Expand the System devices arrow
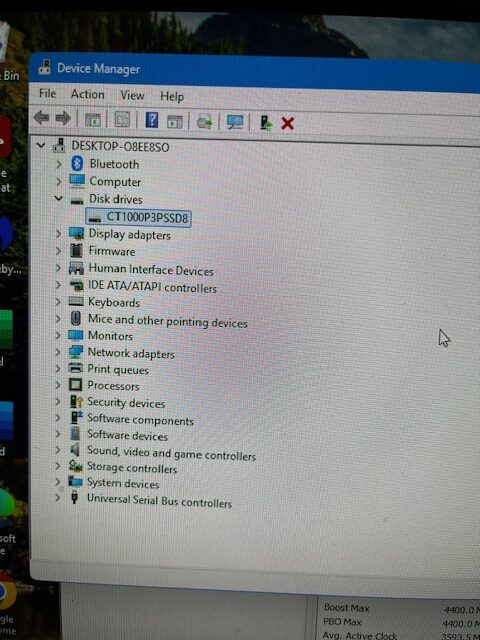The width and height of the screenshot is (480, 640). click(58, 482)
